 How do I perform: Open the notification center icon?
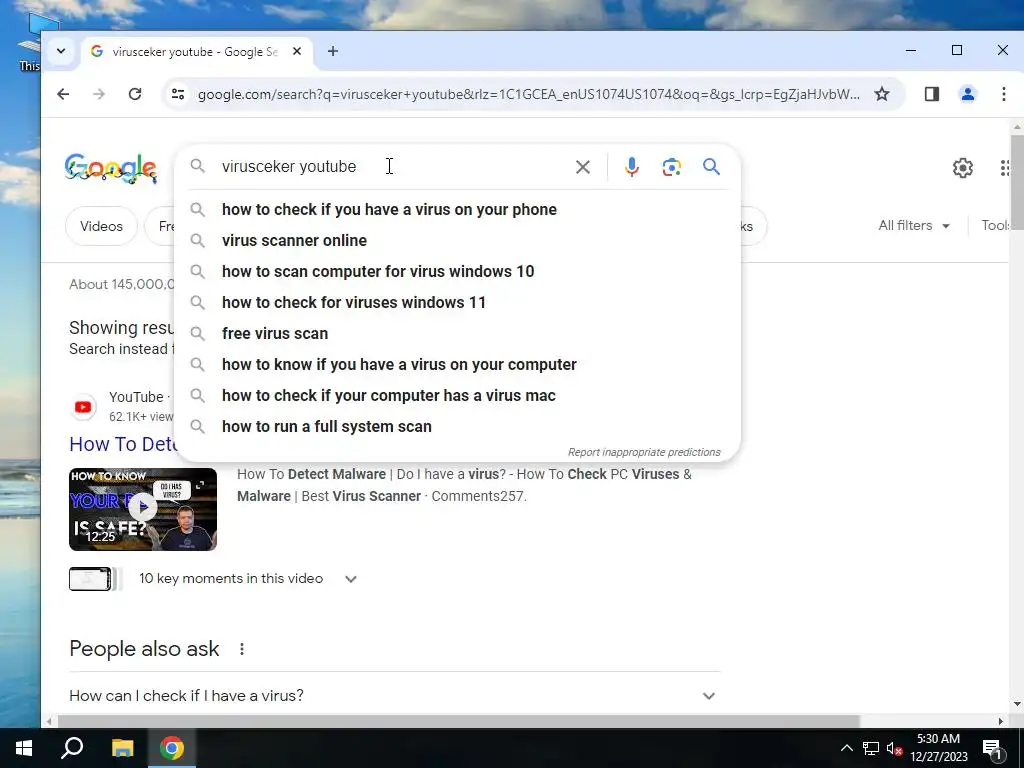[x=992, y=748]
